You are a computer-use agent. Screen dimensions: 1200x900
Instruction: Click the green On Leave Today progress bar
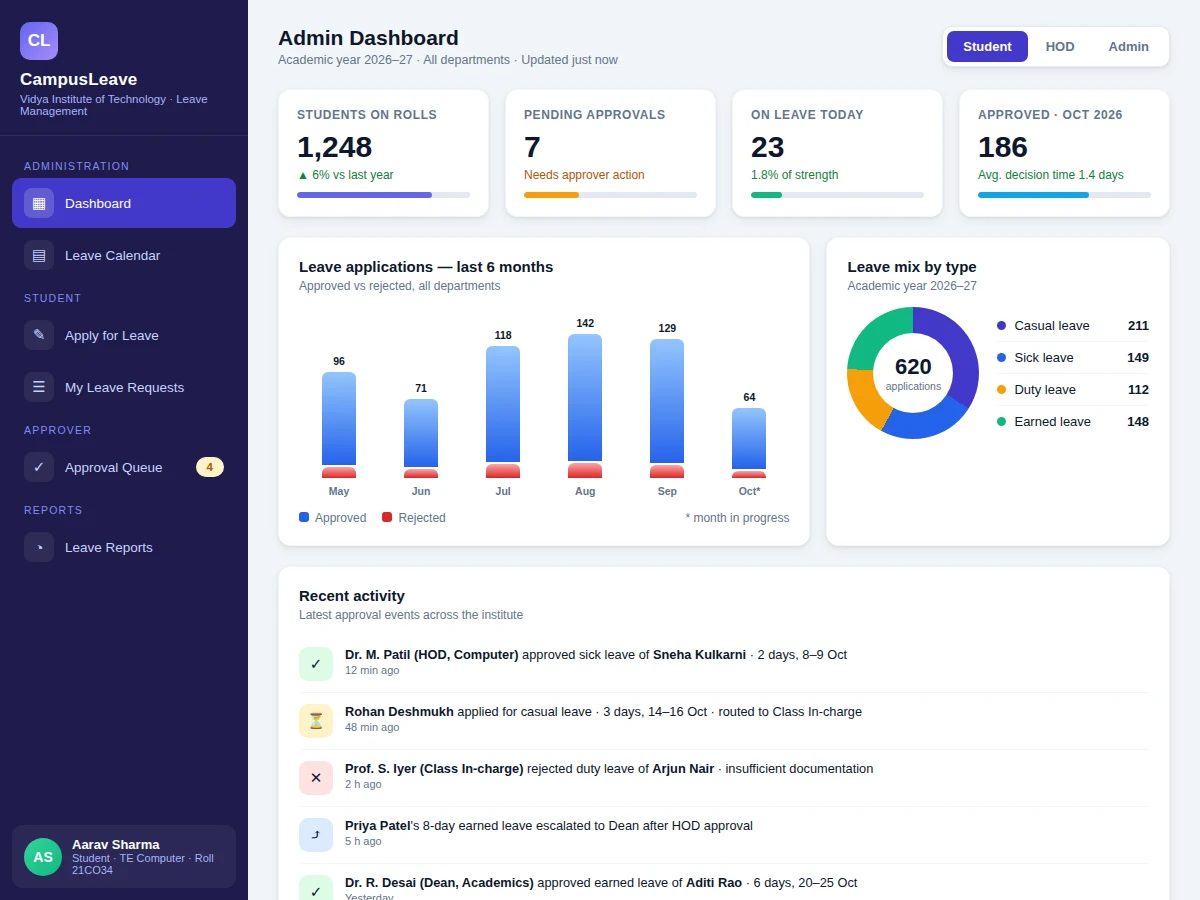click(x=766, y=195)
